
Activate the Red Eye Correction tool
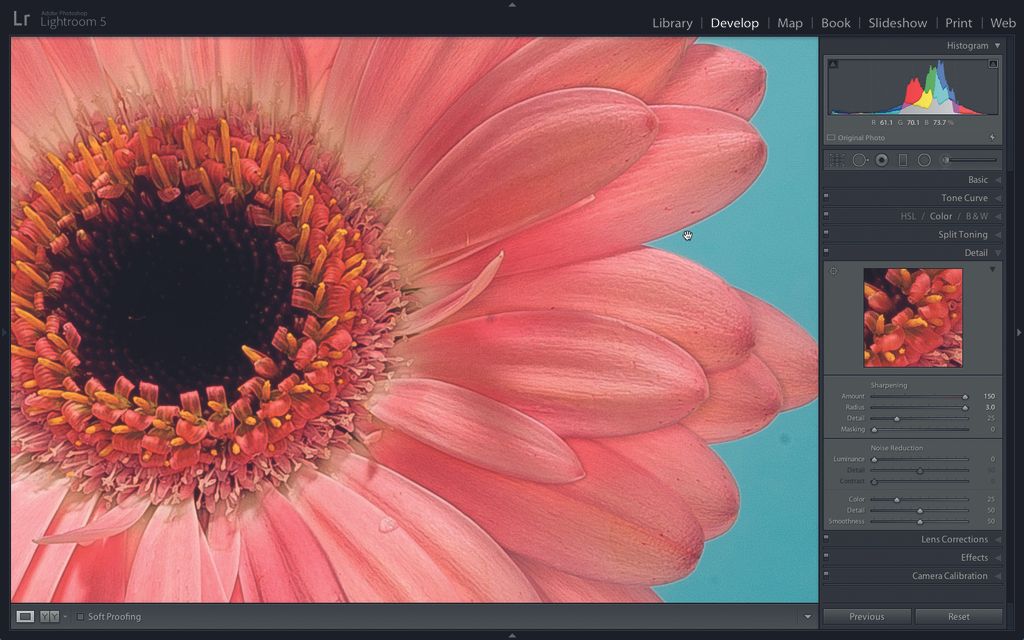[x=882, y=160]
